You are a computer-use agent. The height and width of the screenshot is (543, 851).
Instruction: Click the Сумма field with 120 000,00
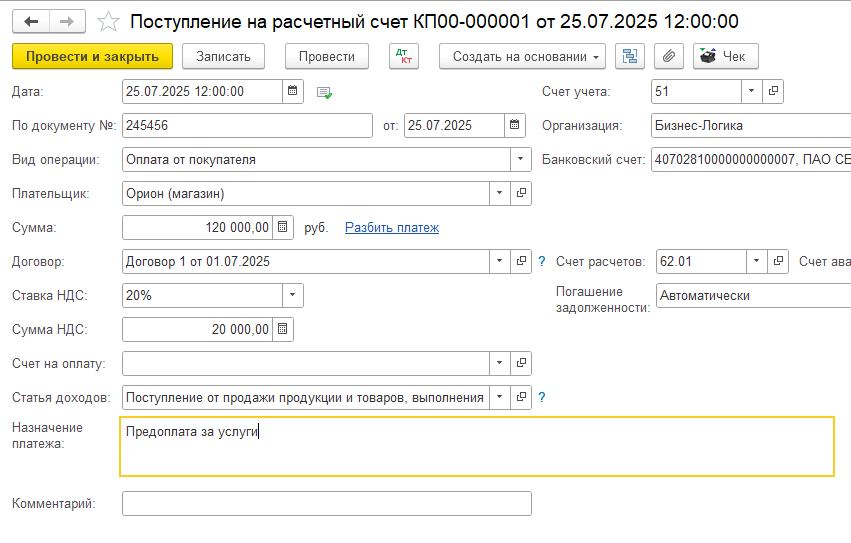198,228
